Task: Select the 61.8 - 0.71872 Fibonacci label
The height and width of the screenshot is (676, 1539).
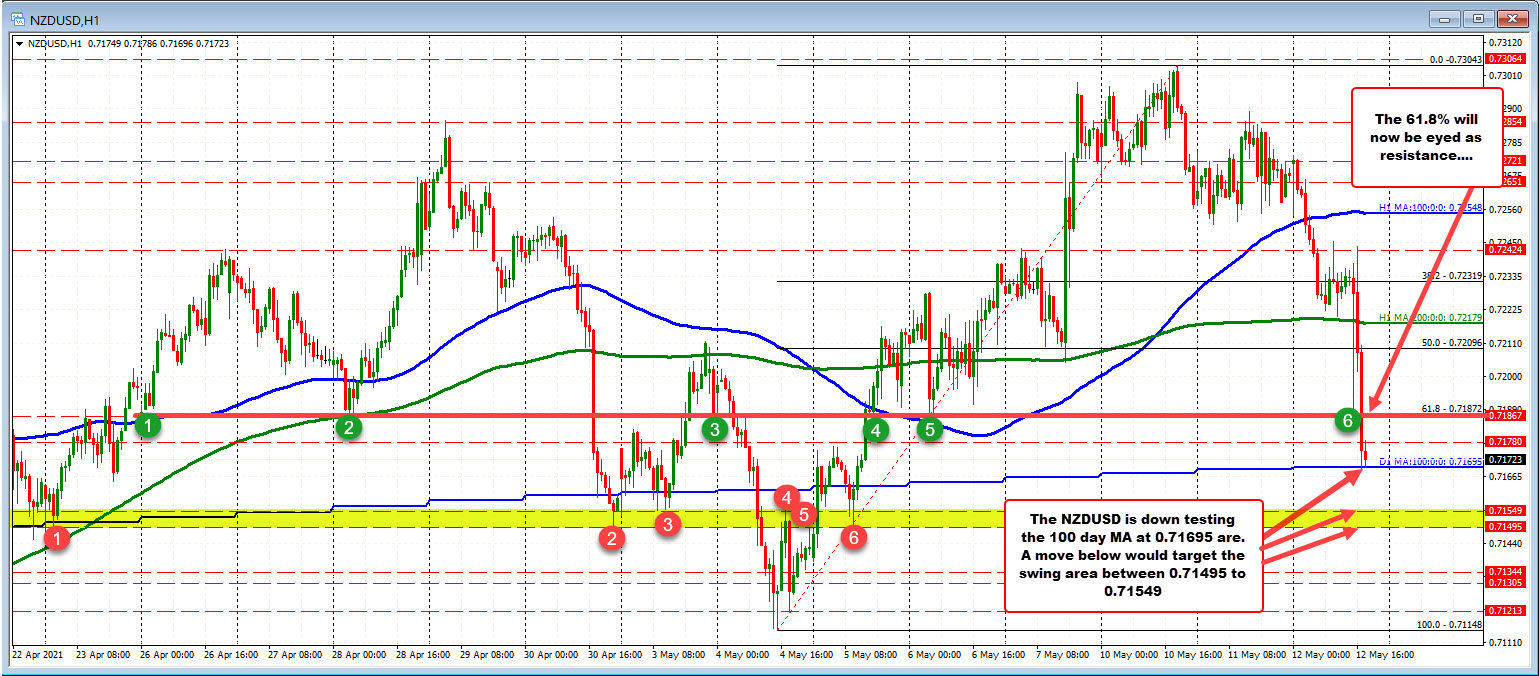Action: pos(1451,408)
